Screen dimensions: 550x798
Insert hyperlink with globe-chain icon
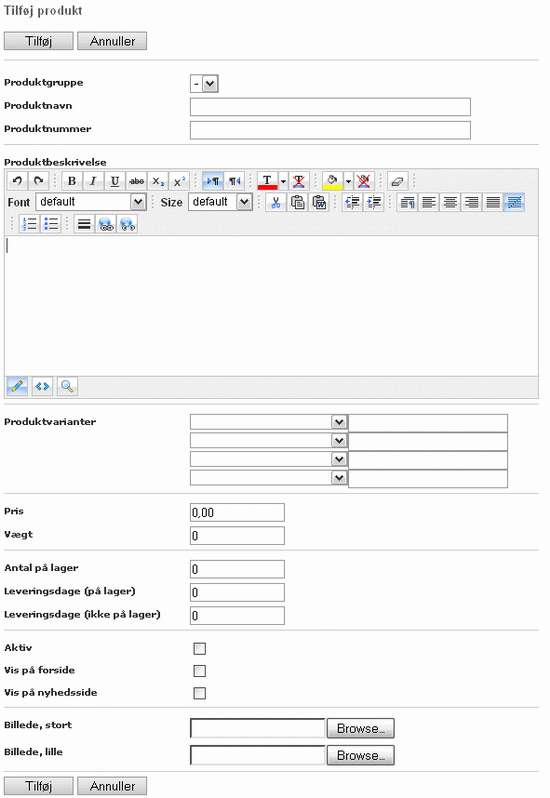tap(106, 223)
